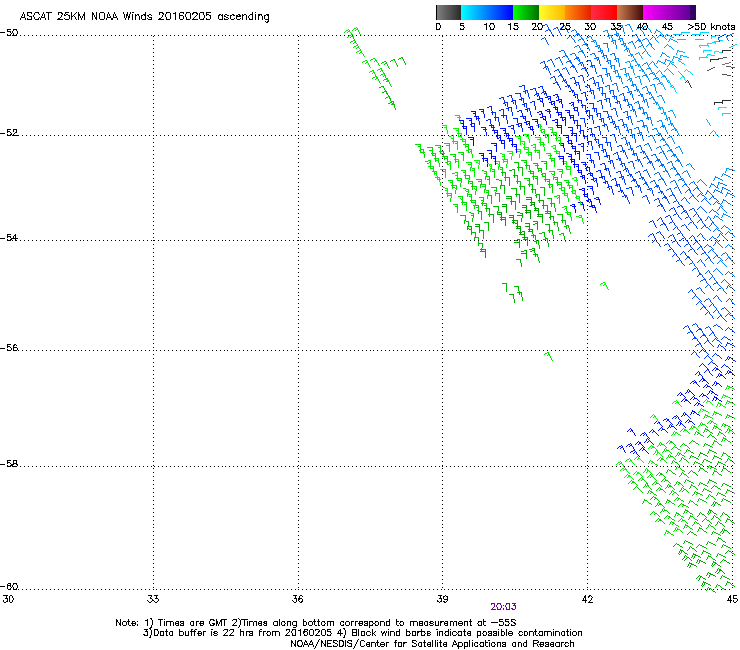740x650 pixels.
Task: Click the '33' longitude axis label
Action: tap(153, 599)
